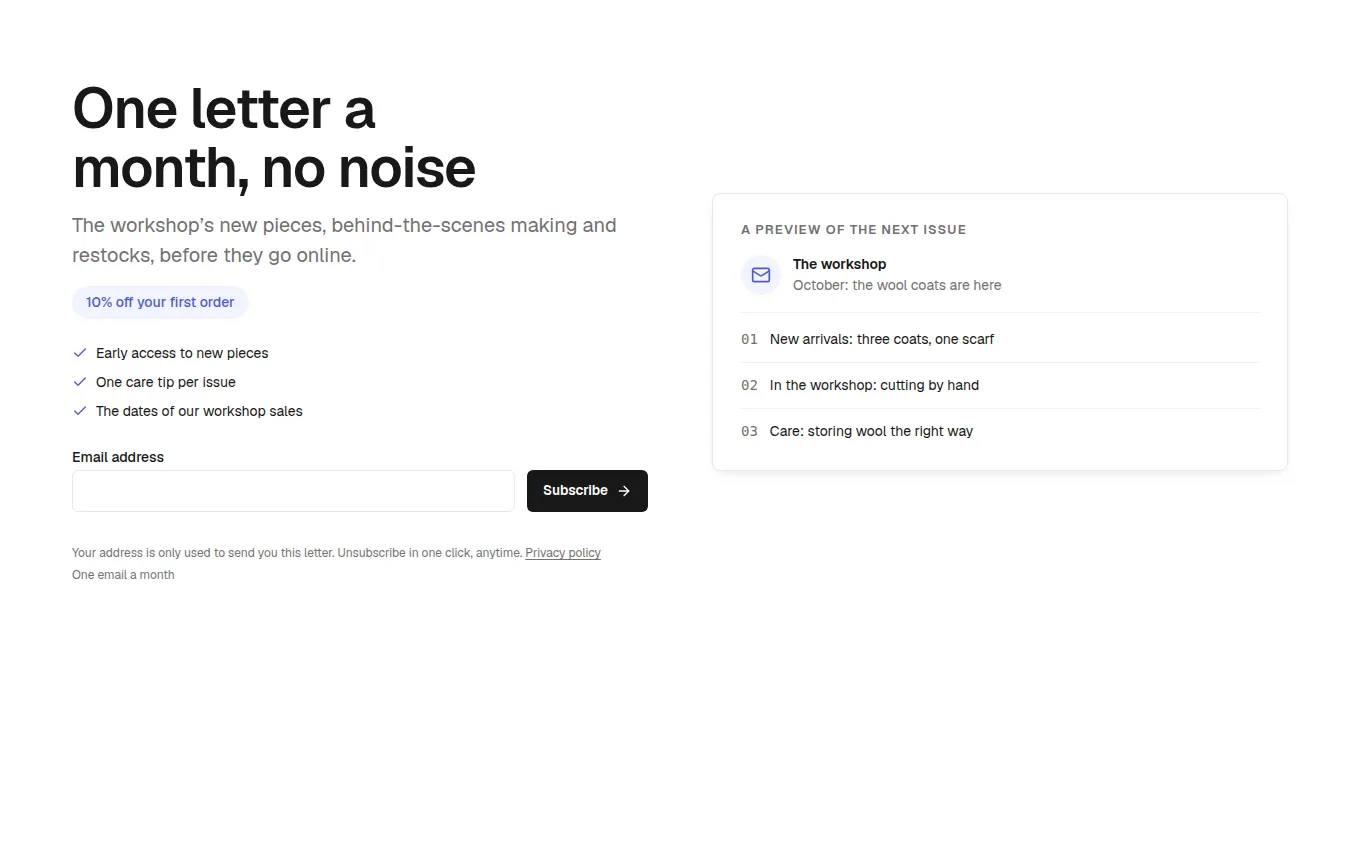Focus the Email address input field

(x=293, y=491)
